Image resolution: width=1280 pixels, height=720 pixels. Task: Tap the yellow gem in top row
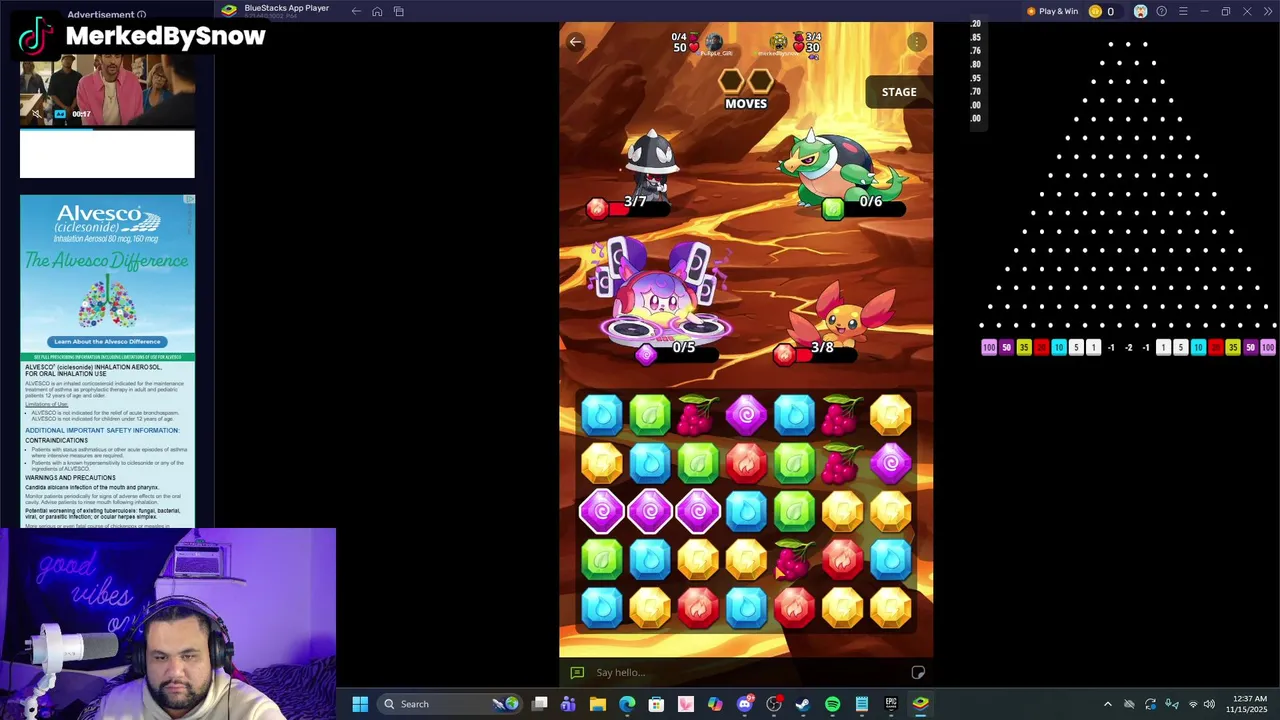890,415
